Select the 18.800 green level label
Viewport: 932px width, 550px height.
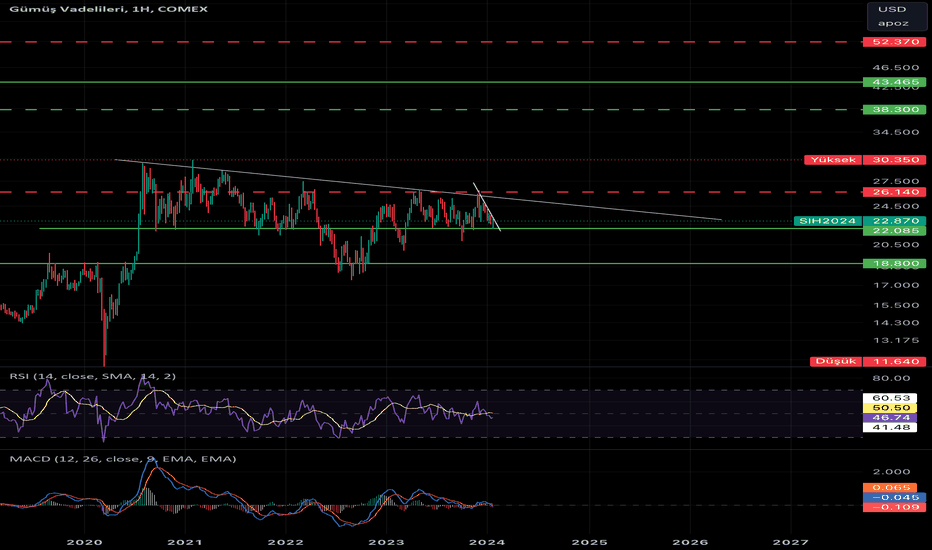point(895,263)
